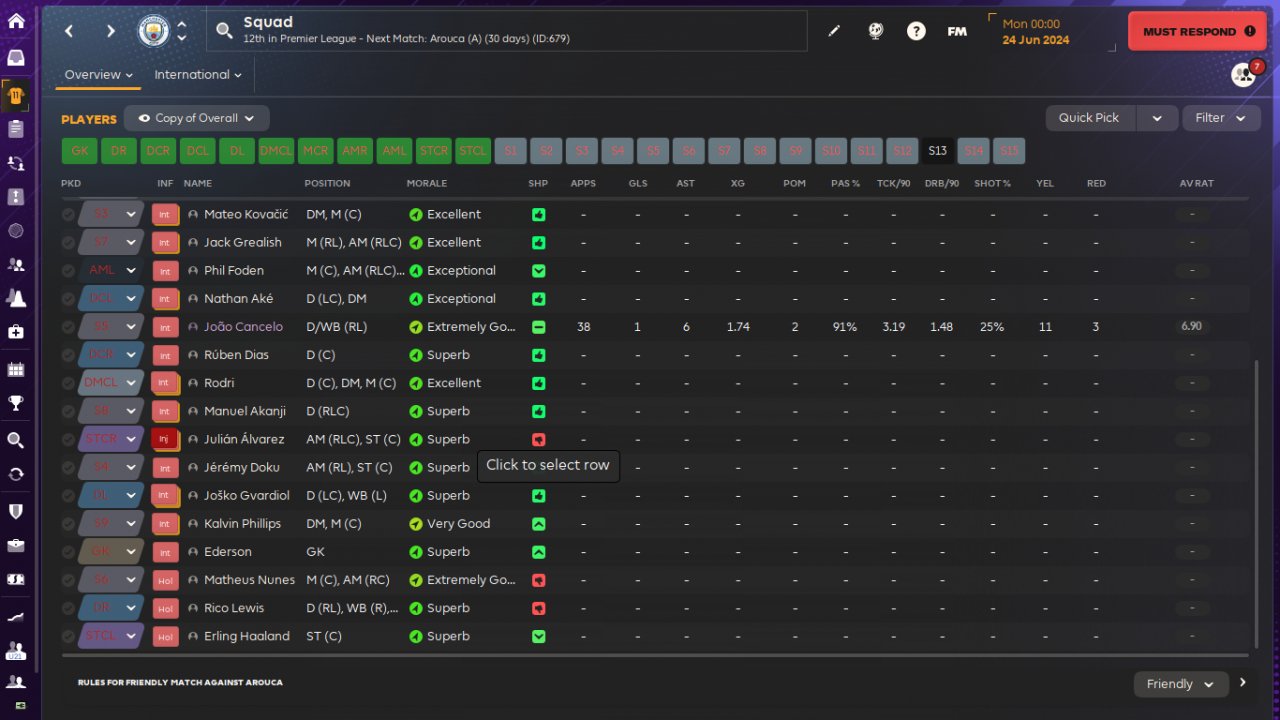Viewport: 1280px width, 720px height.
Task: Open the International tab menu
Action: (198, 75)
